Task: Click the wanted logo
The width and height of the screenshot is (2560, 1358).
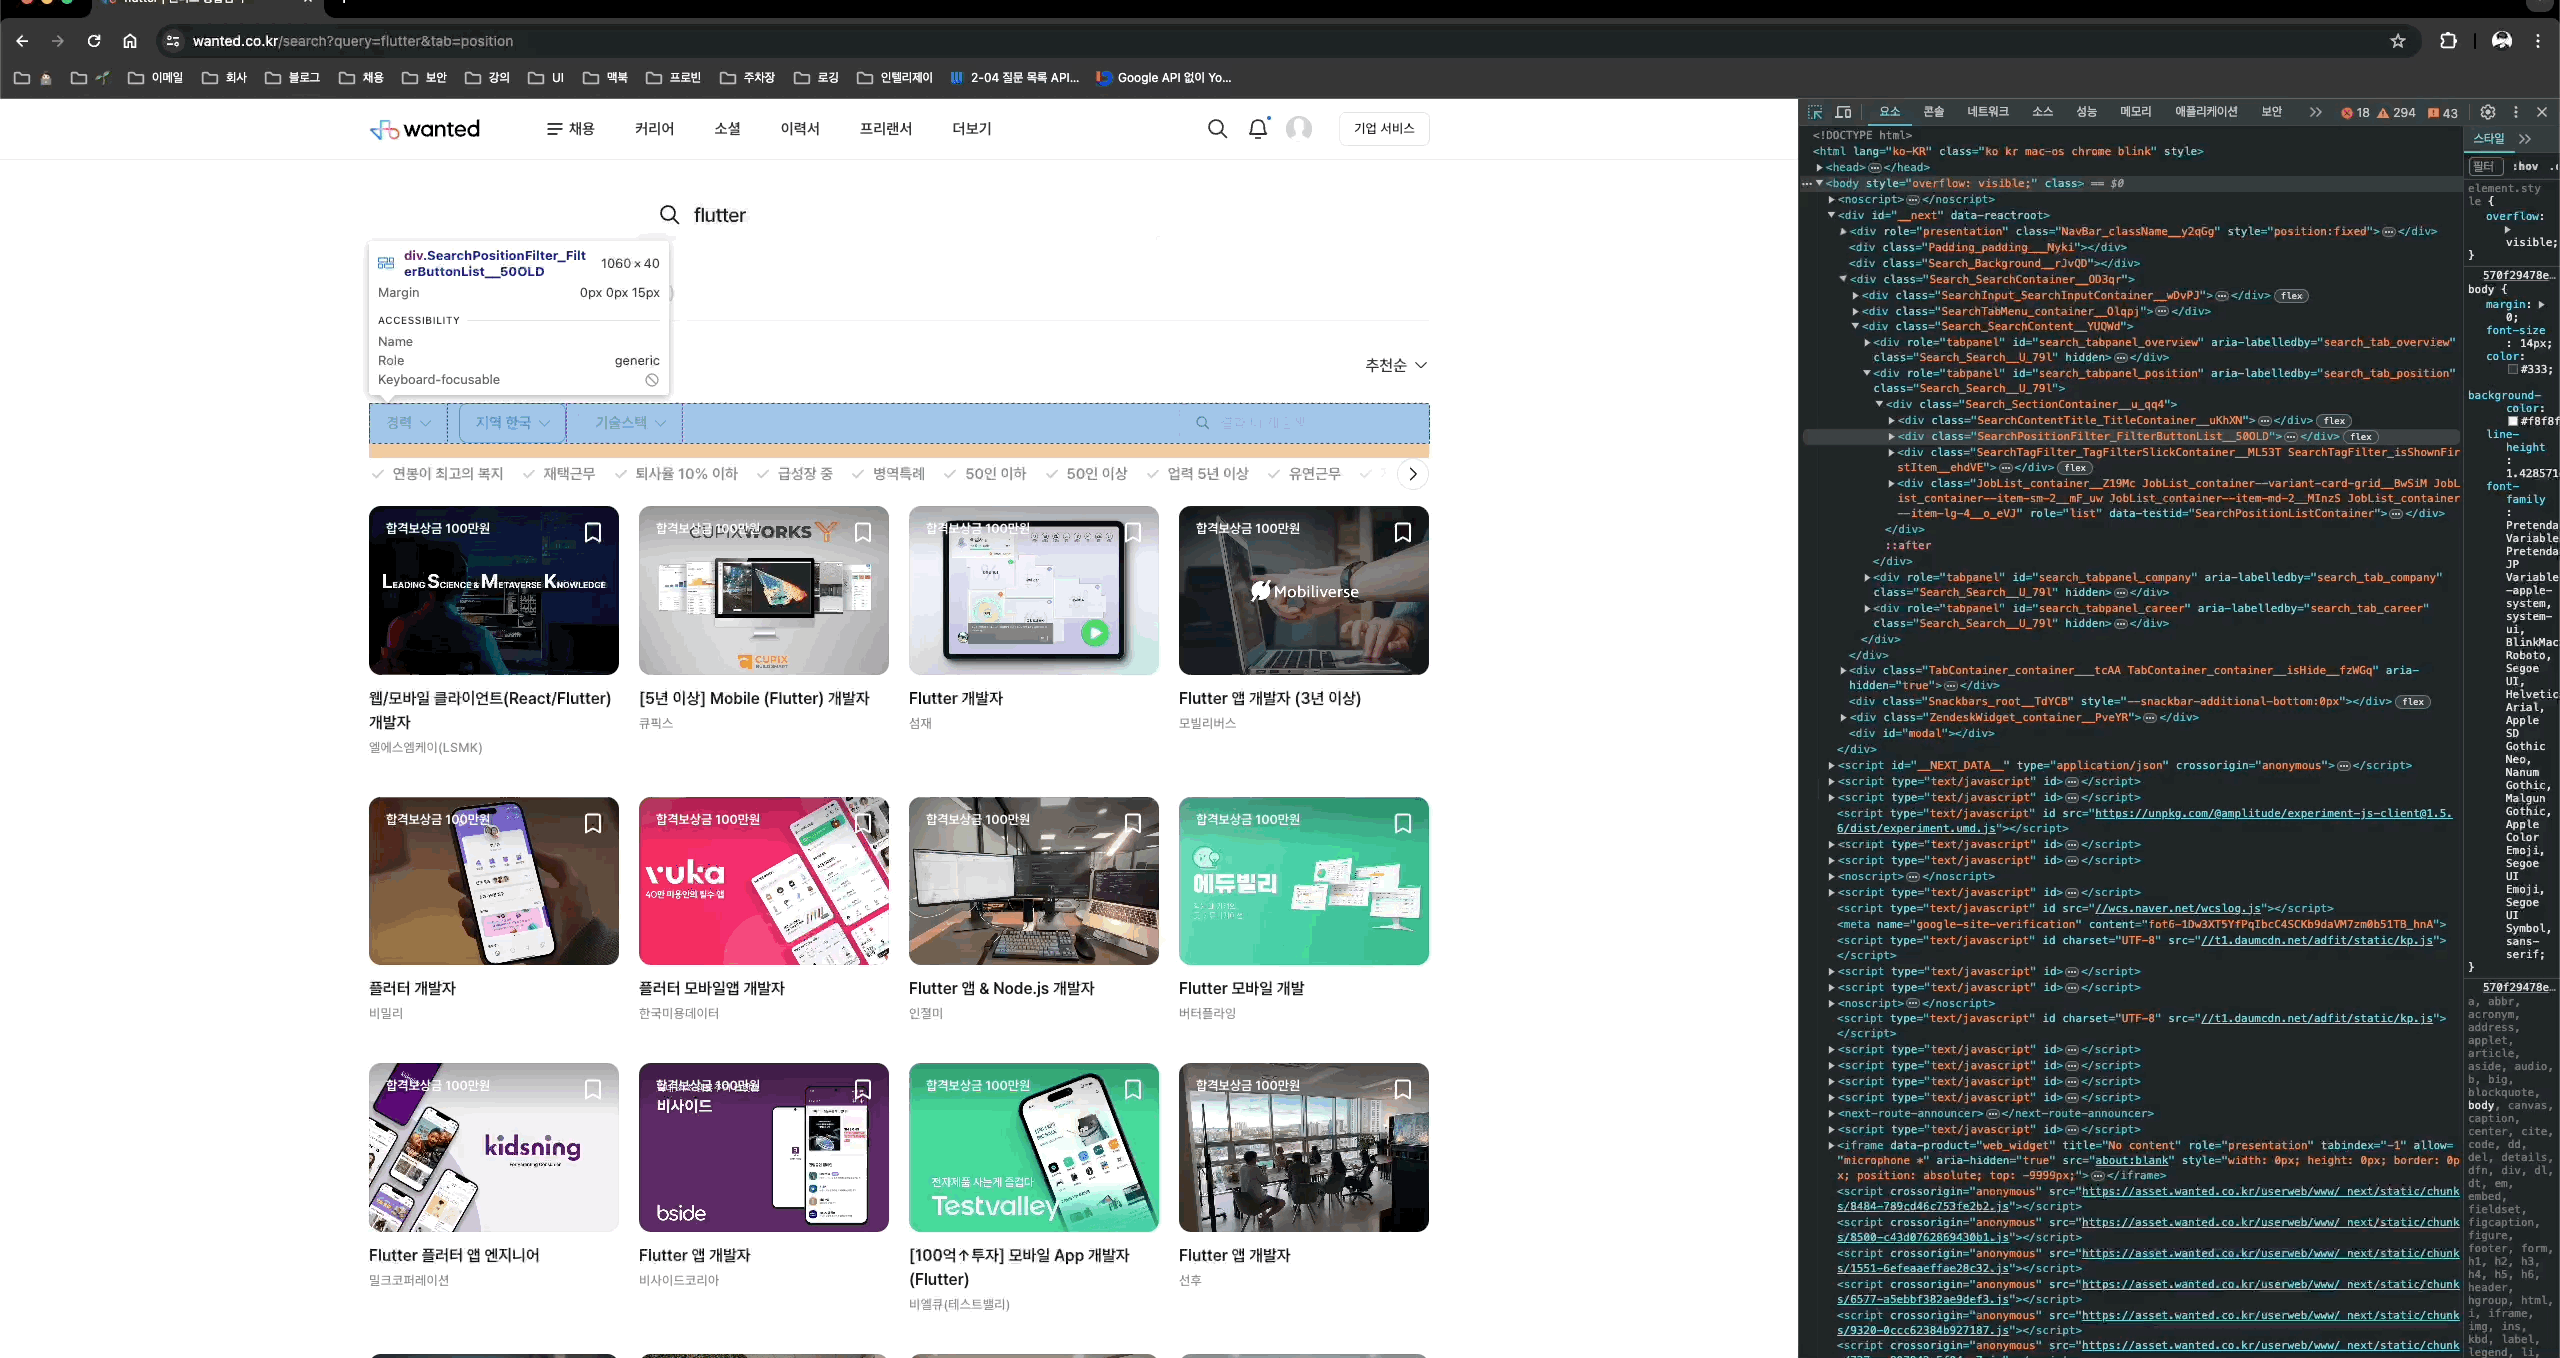Action: tap(425, 129)
